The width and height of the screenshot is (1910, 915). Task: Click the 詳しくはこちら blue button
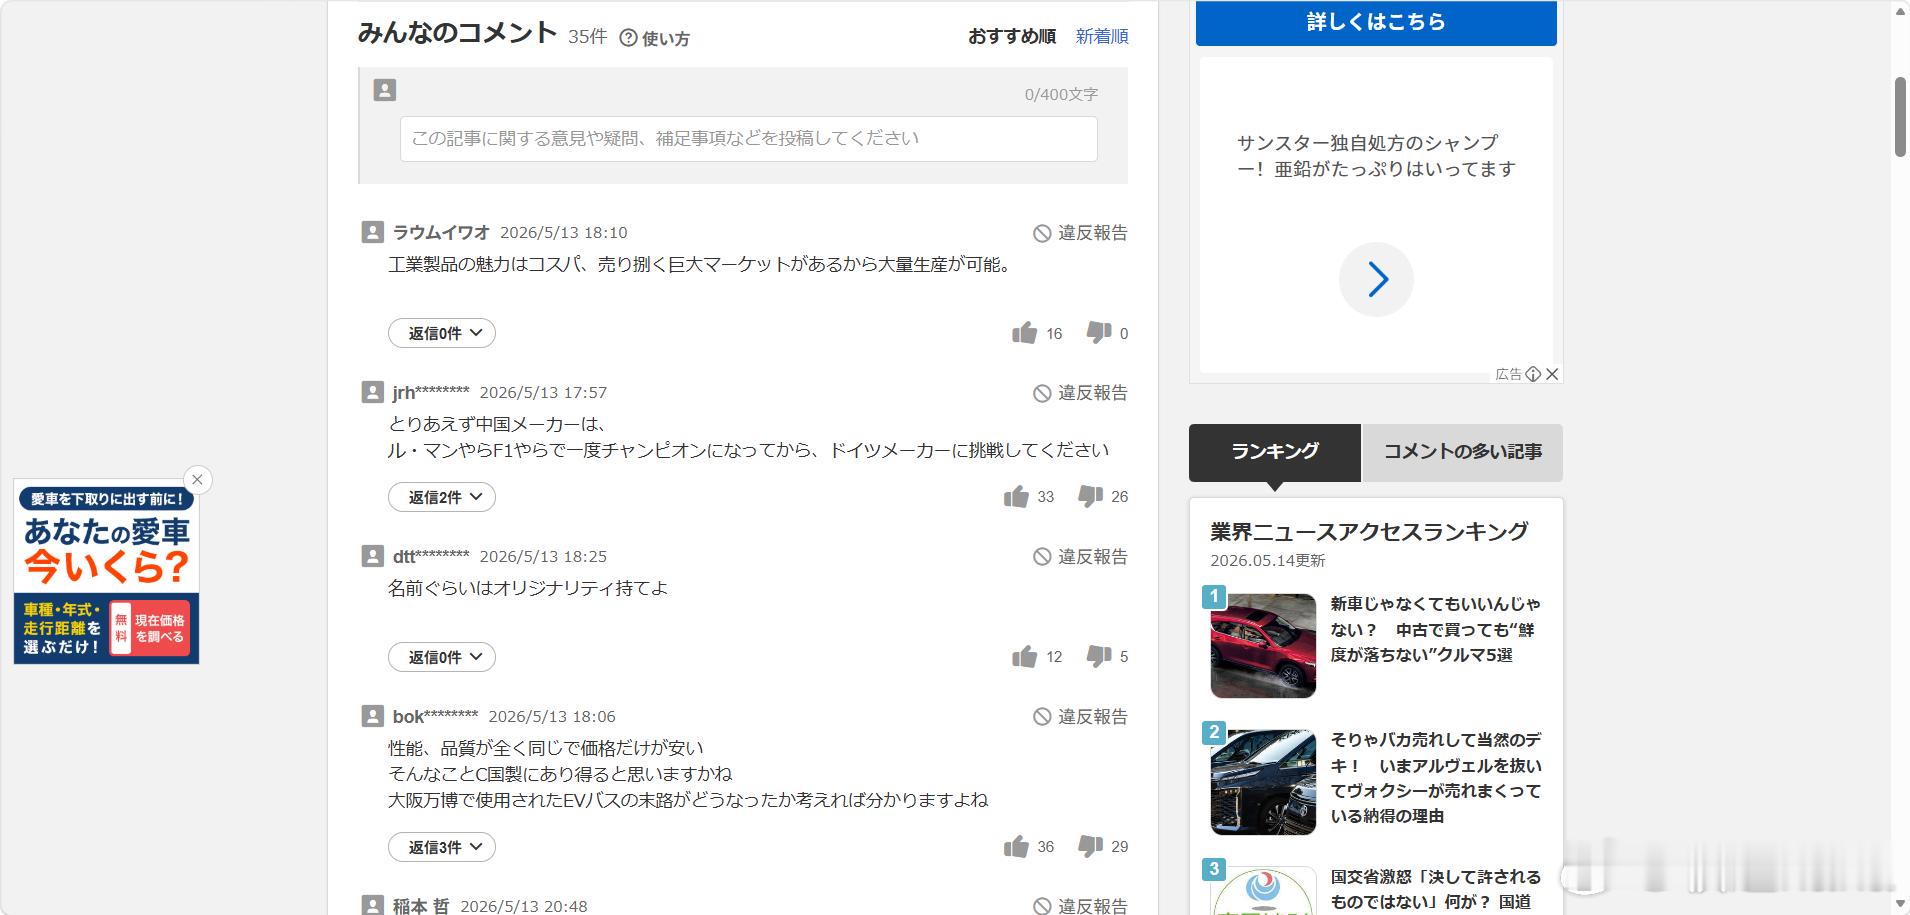pyautogui.click(x=1376, y=22)
